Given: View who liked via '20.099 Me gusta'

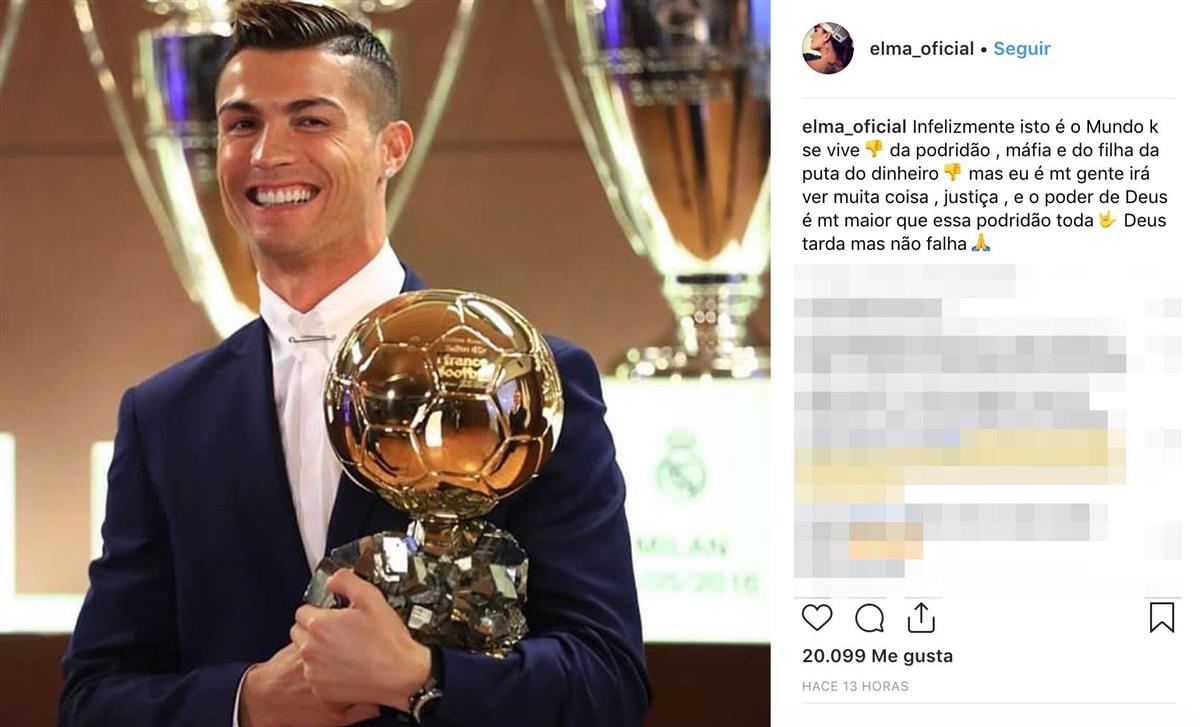Looking at the screenshot, I should pos(877,656).
